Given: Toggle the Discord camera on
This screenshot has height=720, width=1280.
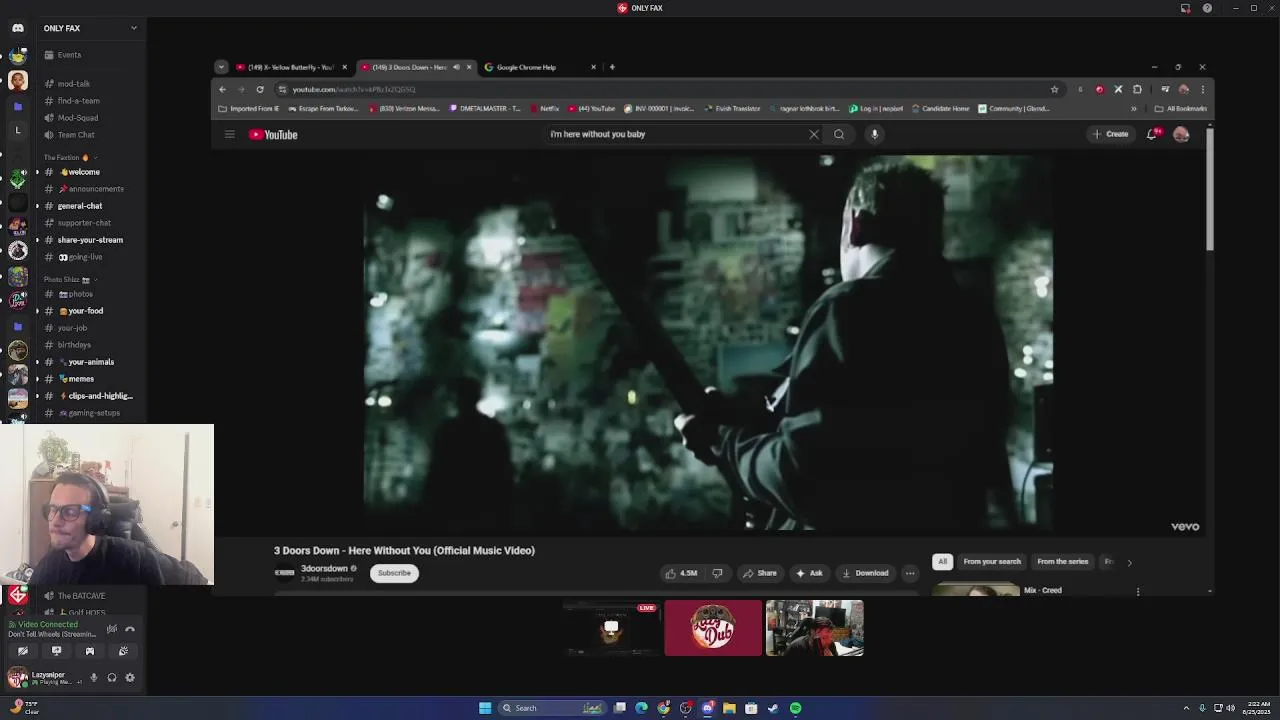Looking at the screenshot, I should [22, 651].
